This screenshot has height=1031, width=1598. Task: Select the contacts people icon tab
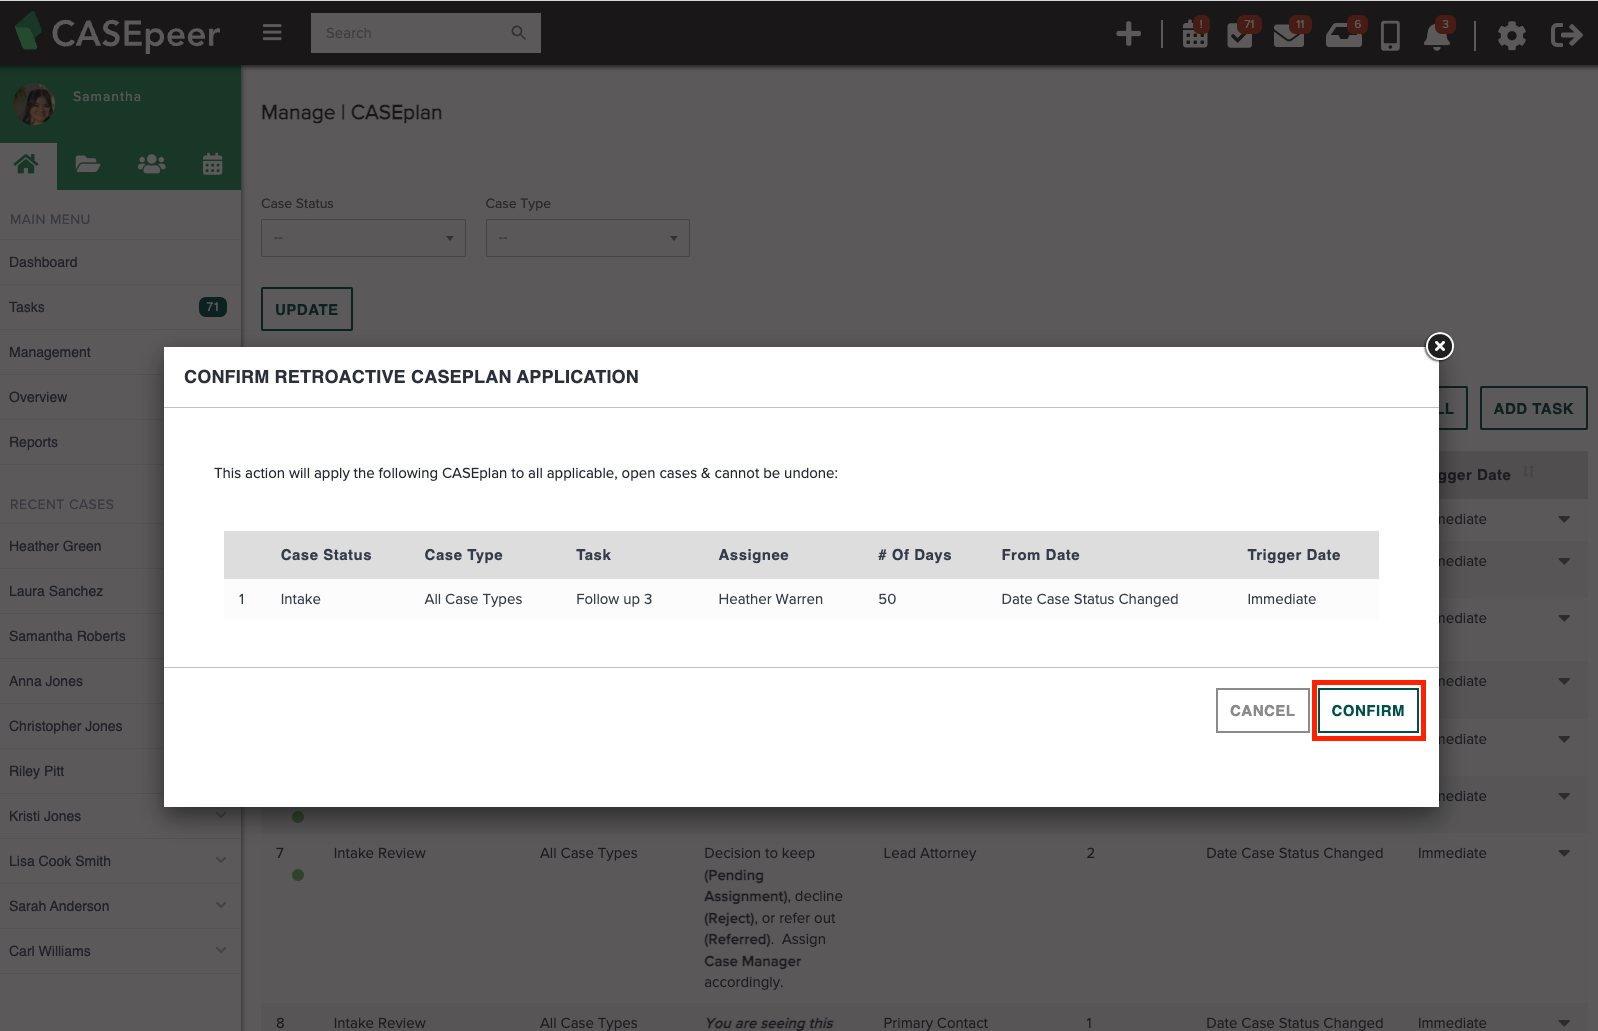click(151, 164)
